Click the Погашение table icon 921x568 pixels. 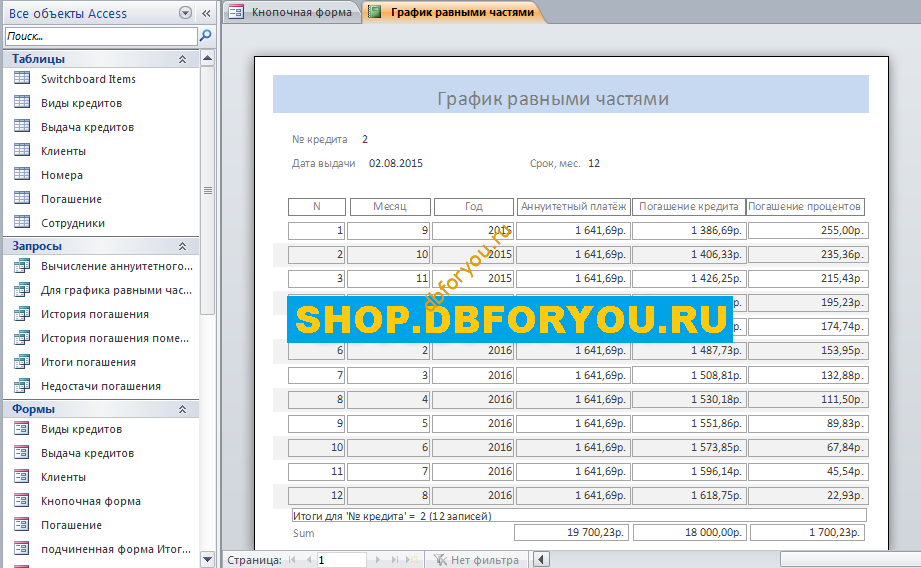22,199
